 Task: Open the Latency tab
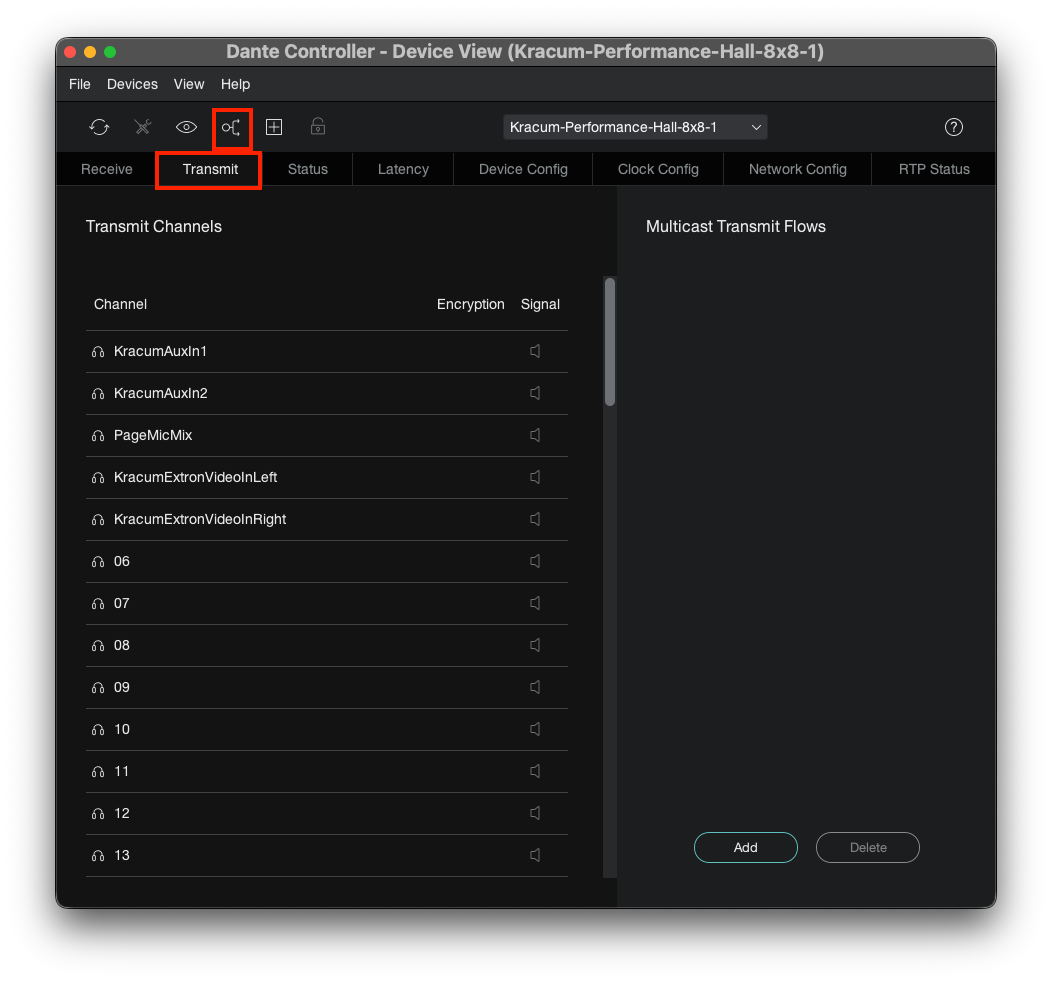pos(403,169)
